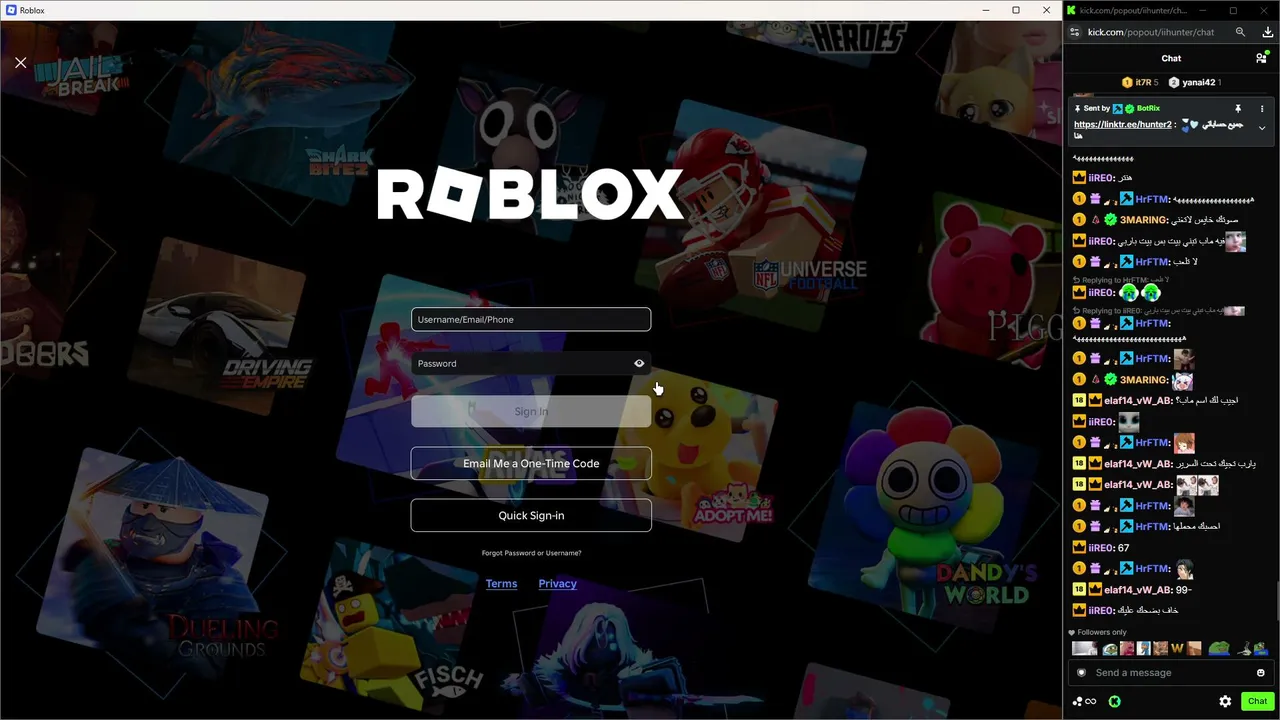The width and height of the screenshot is (1280, 720).
Task: Show password using the eye icon
Action: (639, 363)
